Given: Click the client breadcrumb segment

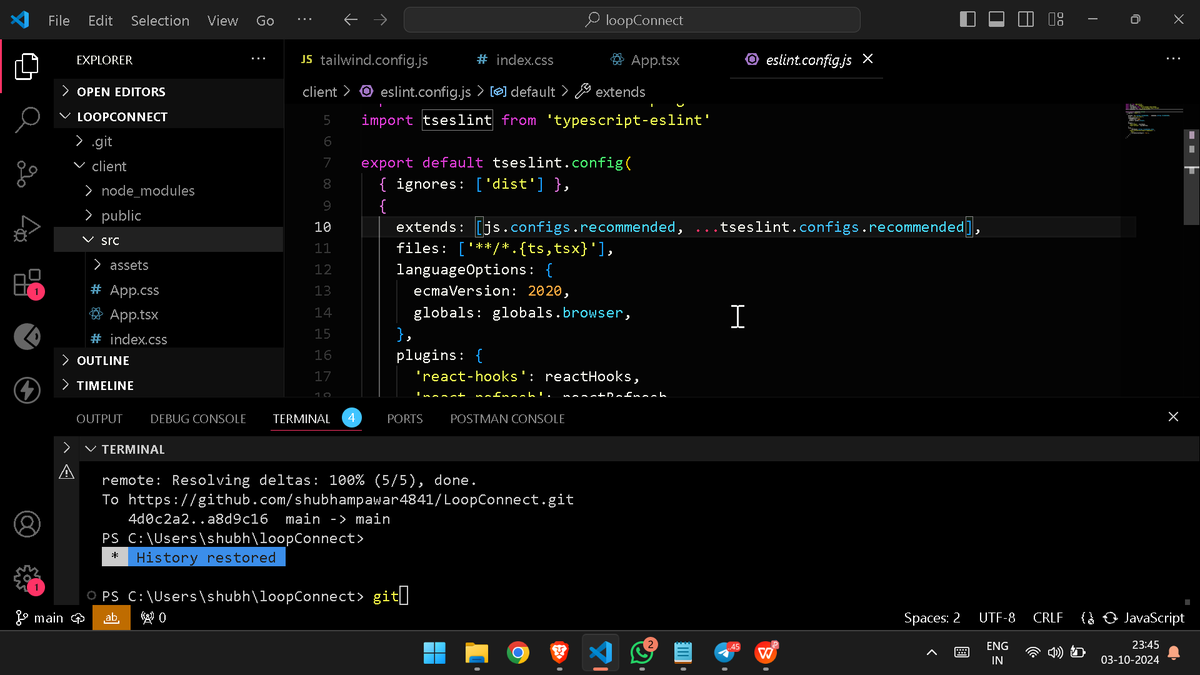Looking at the screenshot, I should [320, 91].
